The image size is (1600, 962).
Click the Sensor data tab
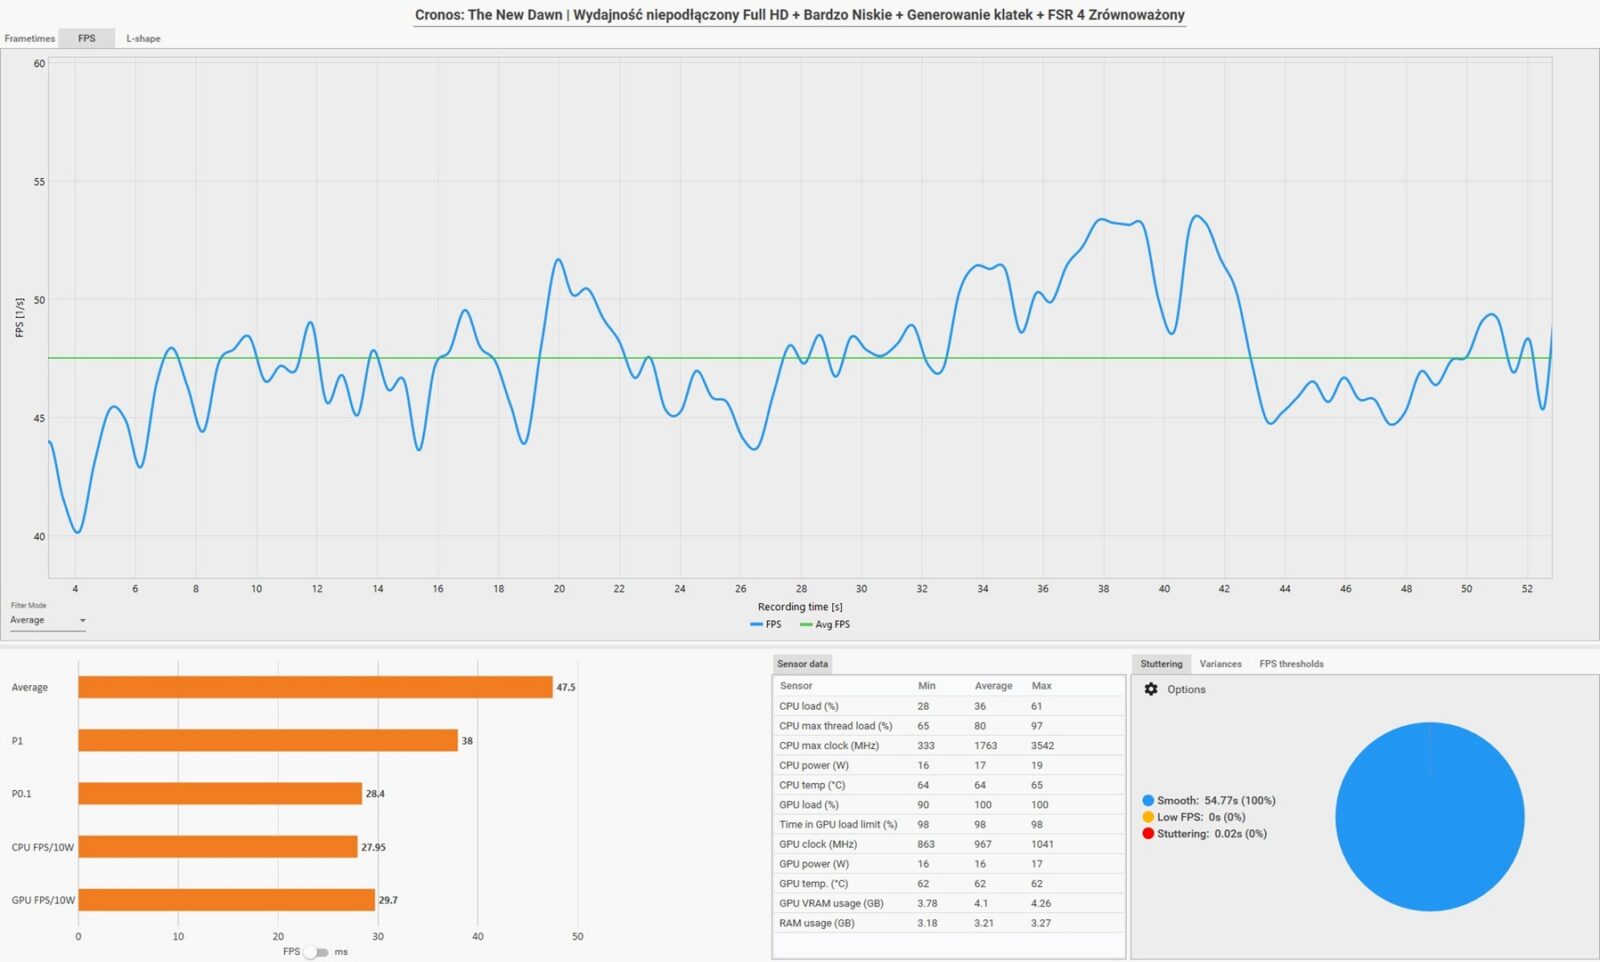coord(802,664)
